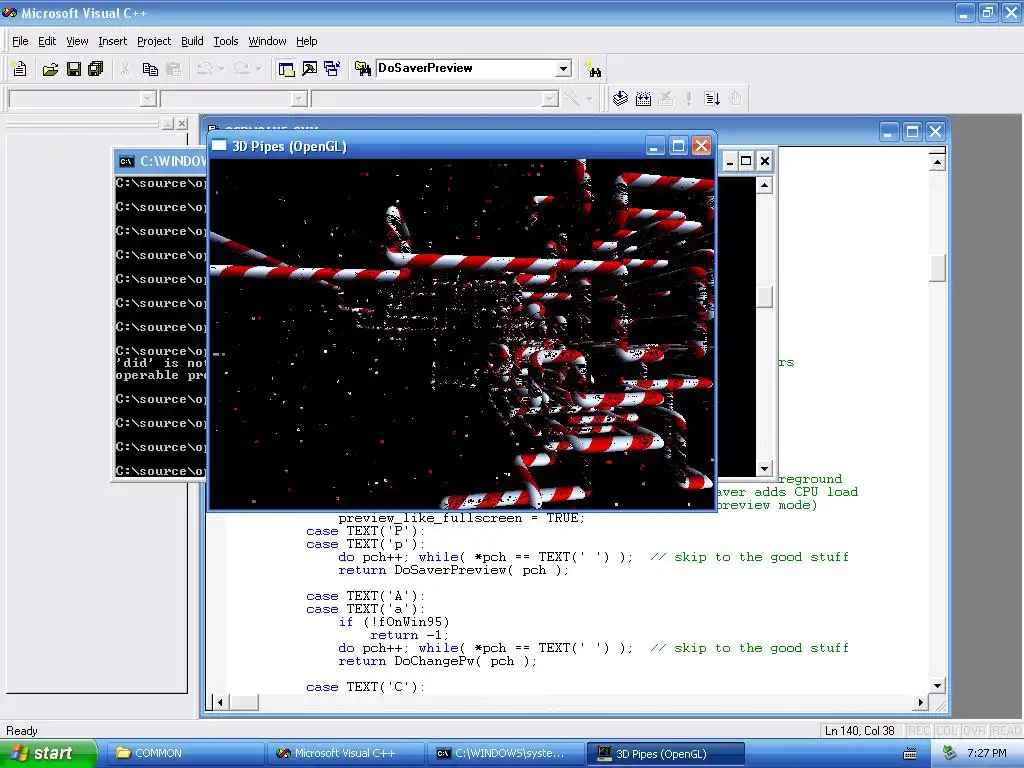1024x768 pixels.
Task: Click the COL indicator in status bar
Action: click(x=946, y=731)
